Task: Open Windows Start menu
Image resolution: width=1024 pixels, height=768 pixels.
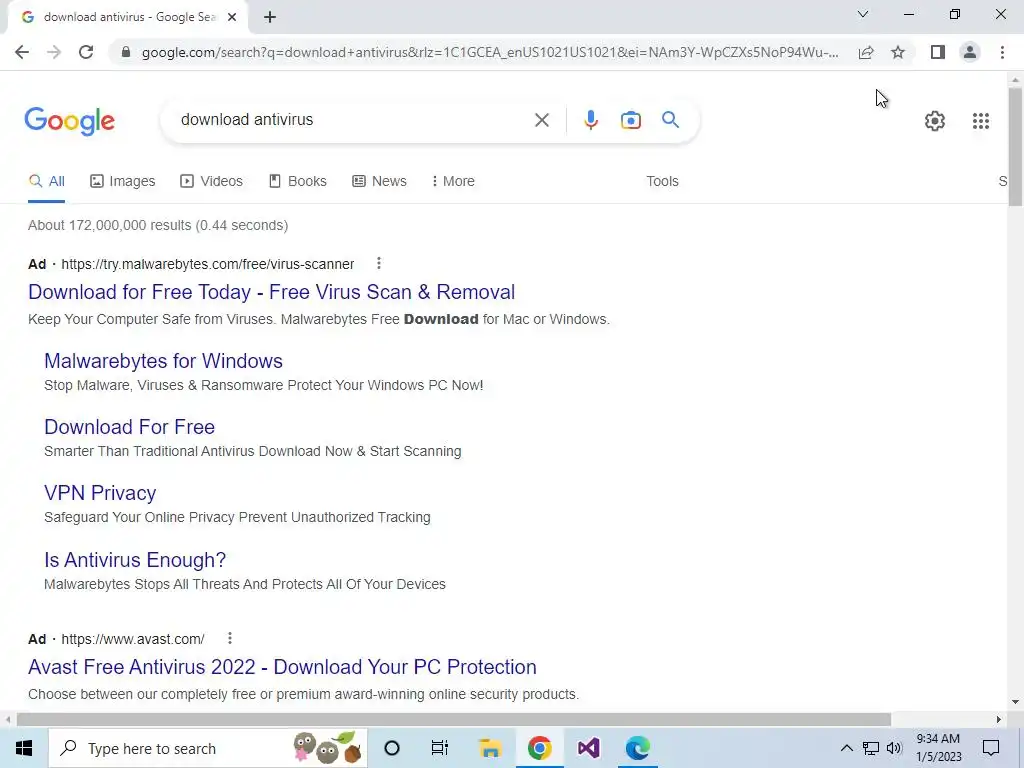Action: [24, 748]
